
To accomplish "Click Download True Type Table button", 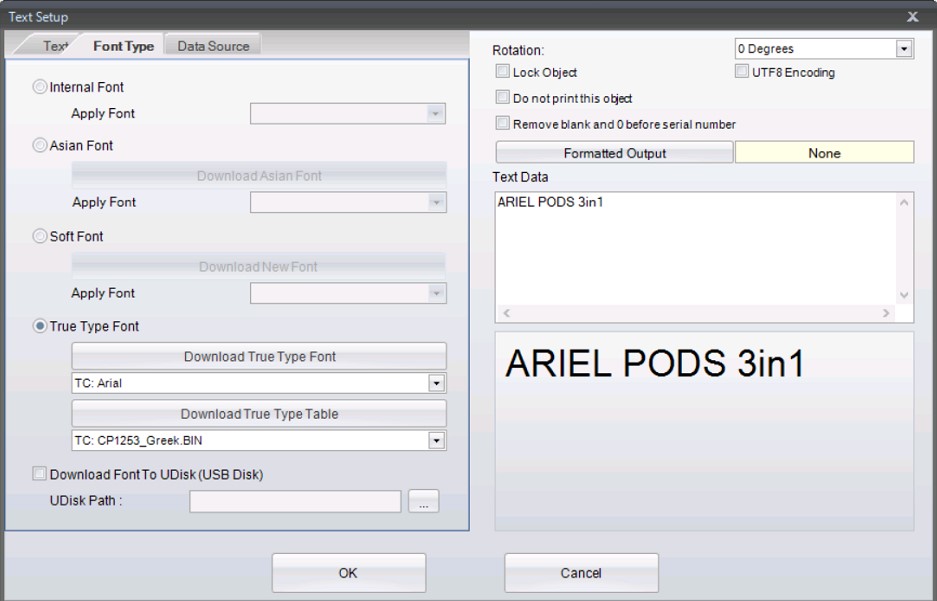I will [259, 414].
